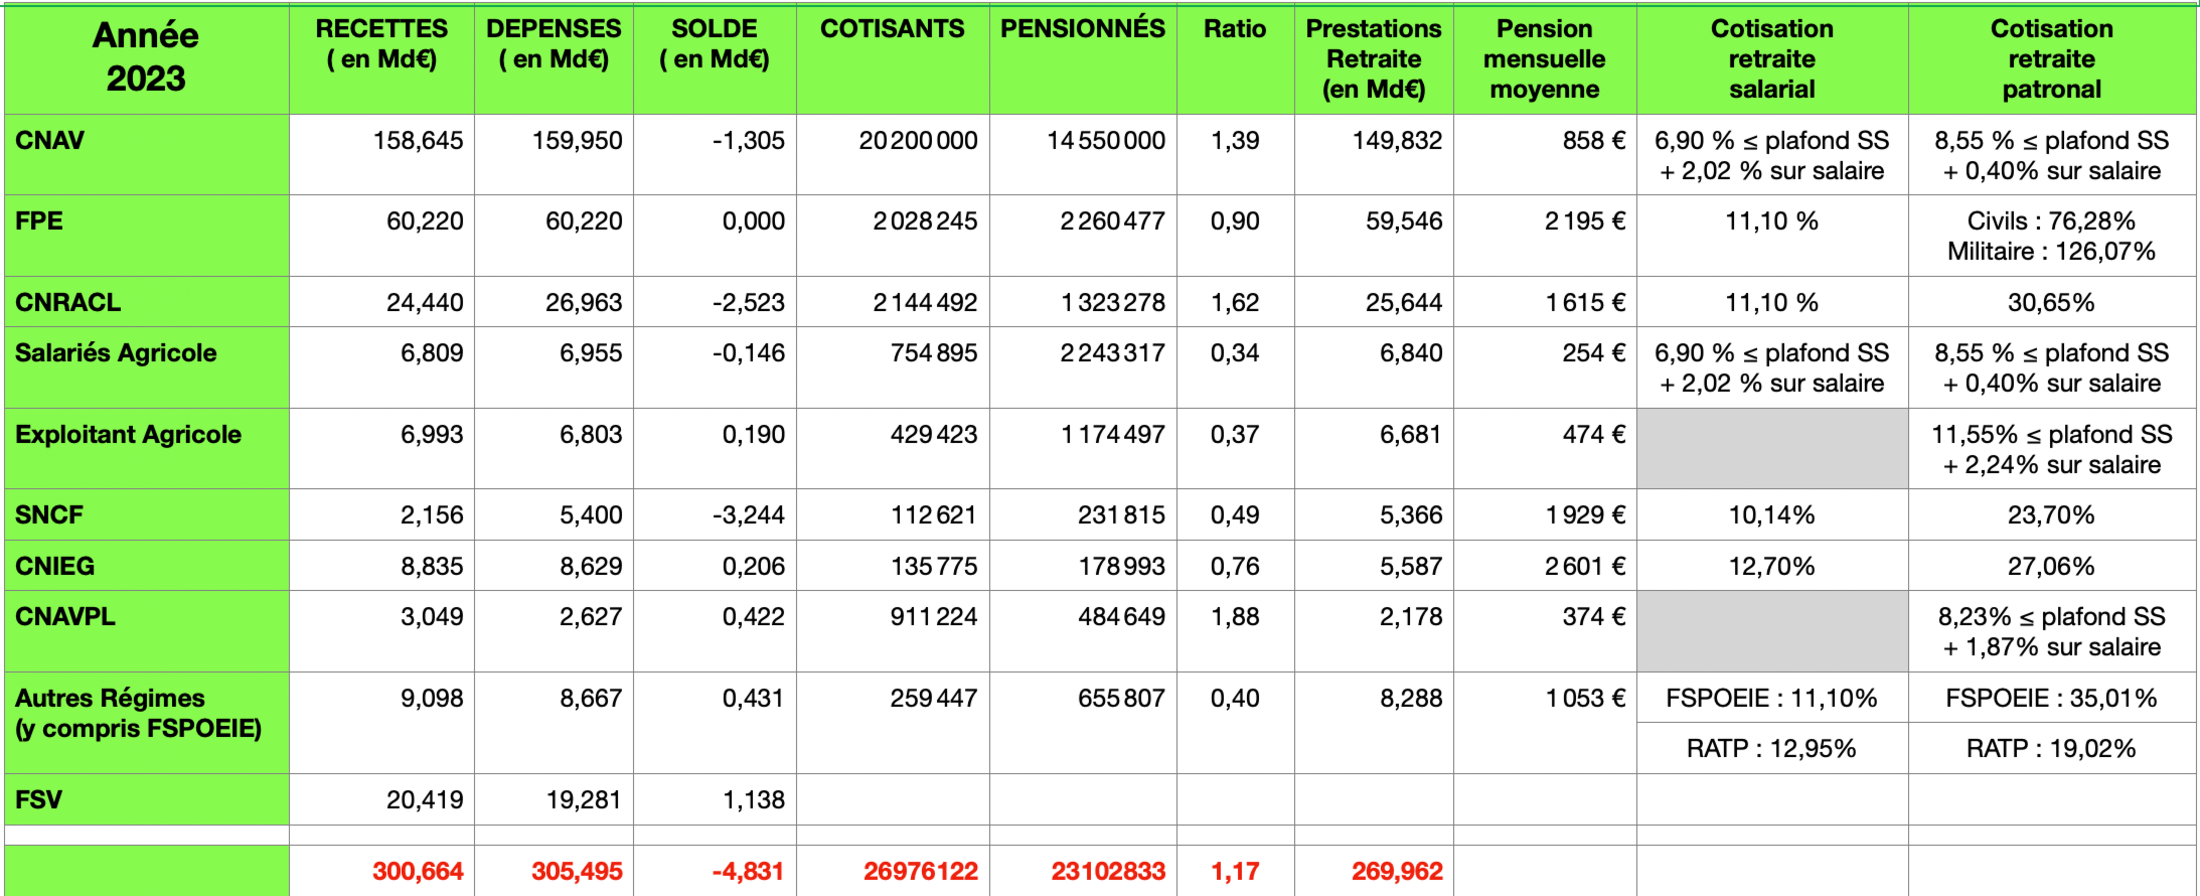
Task: Click the Cotisation retraite patronal header
Action: (2051, 59)
